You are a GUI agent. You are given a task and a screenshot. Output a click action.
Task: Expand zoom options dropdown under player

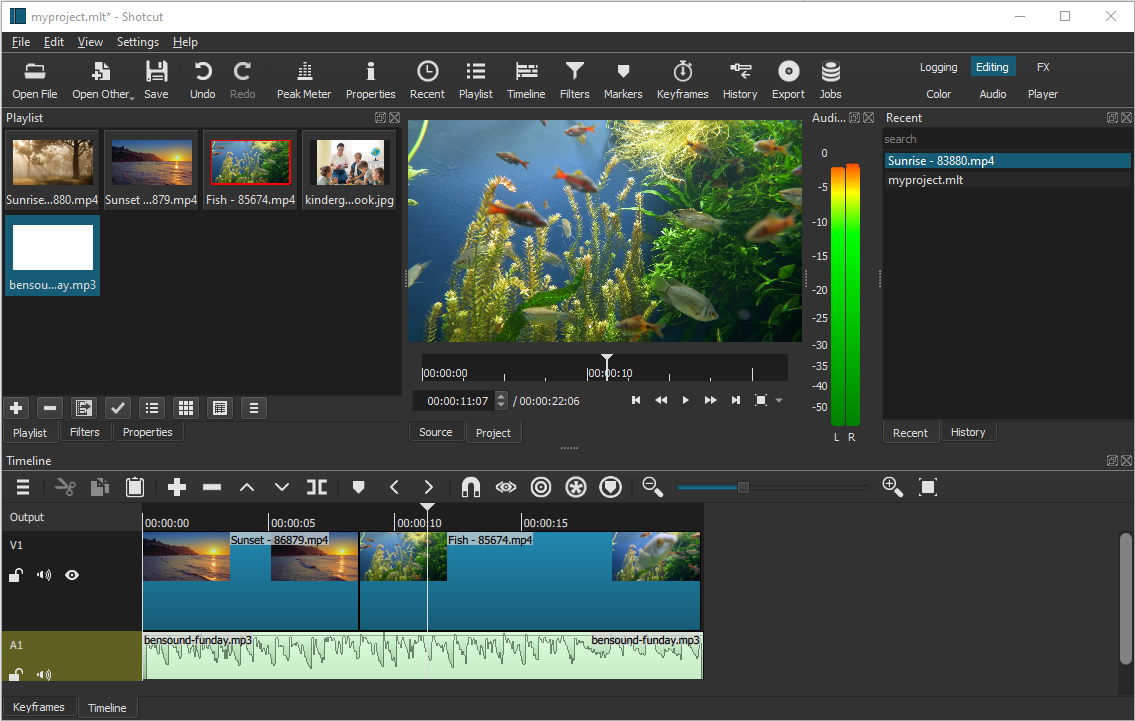(779, 400)
